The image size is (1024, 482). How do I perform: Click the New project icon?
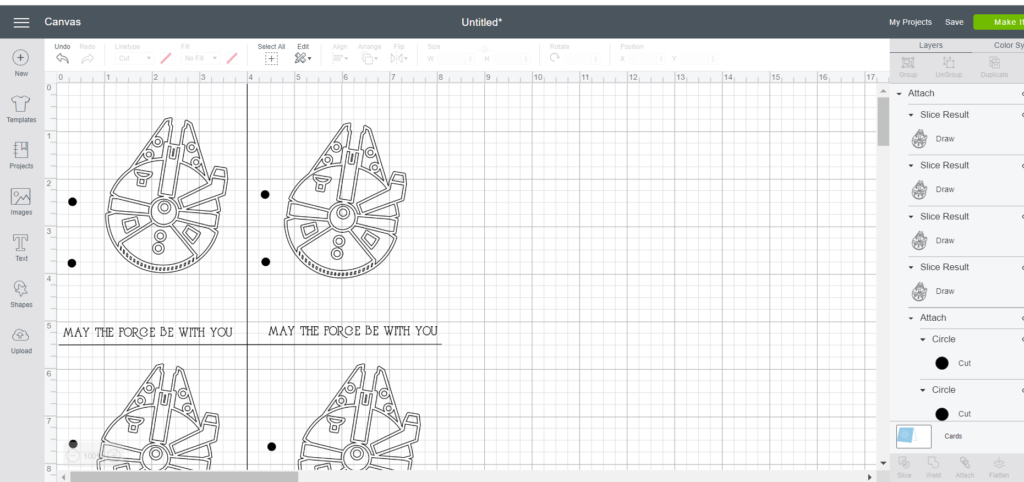[x=21, y=58]
